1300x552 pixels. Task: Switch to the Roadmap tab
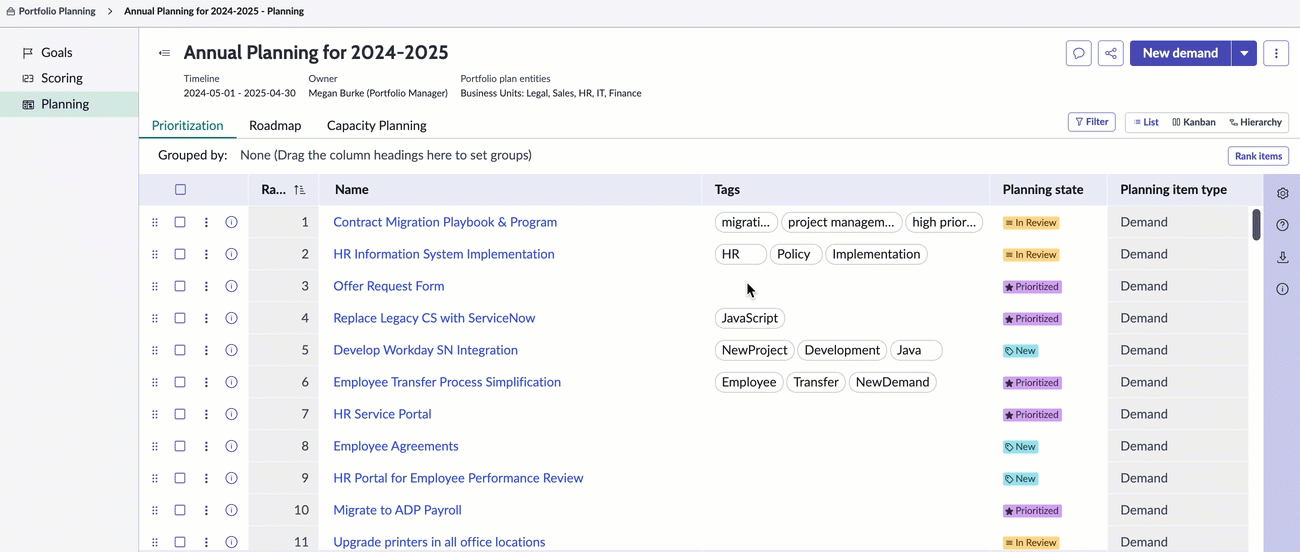coord(275,125)
